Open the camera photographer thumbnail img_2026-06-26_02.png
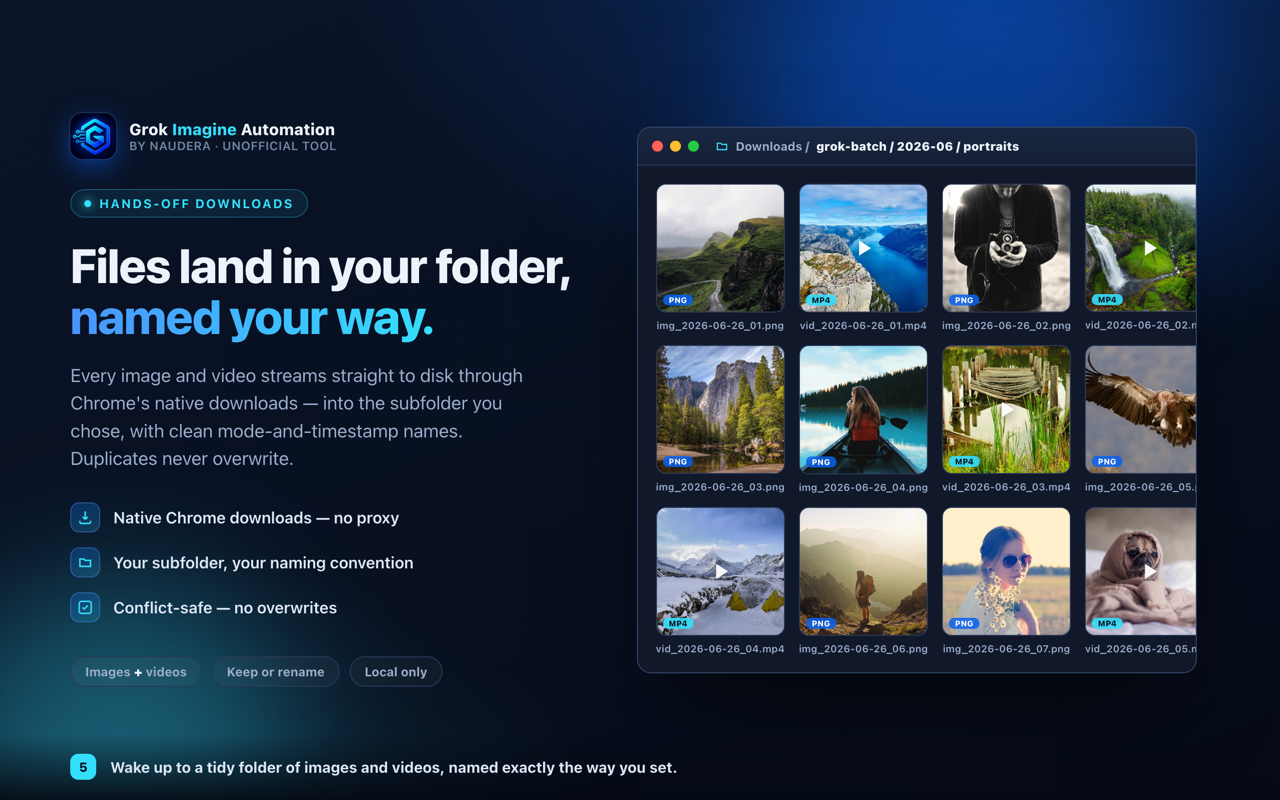Screen dimensions: 1280x800 click(1006, 248)
